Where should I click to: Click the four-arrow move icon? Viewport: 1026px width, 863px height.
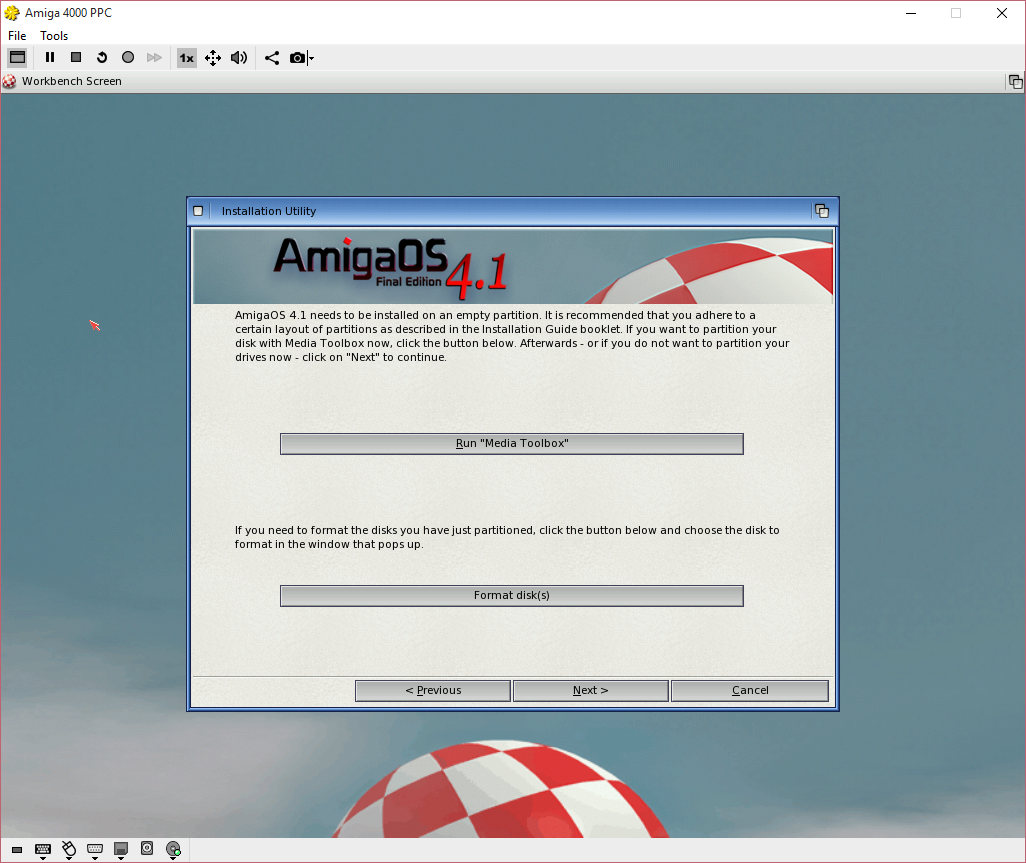[x=213, y=58]
